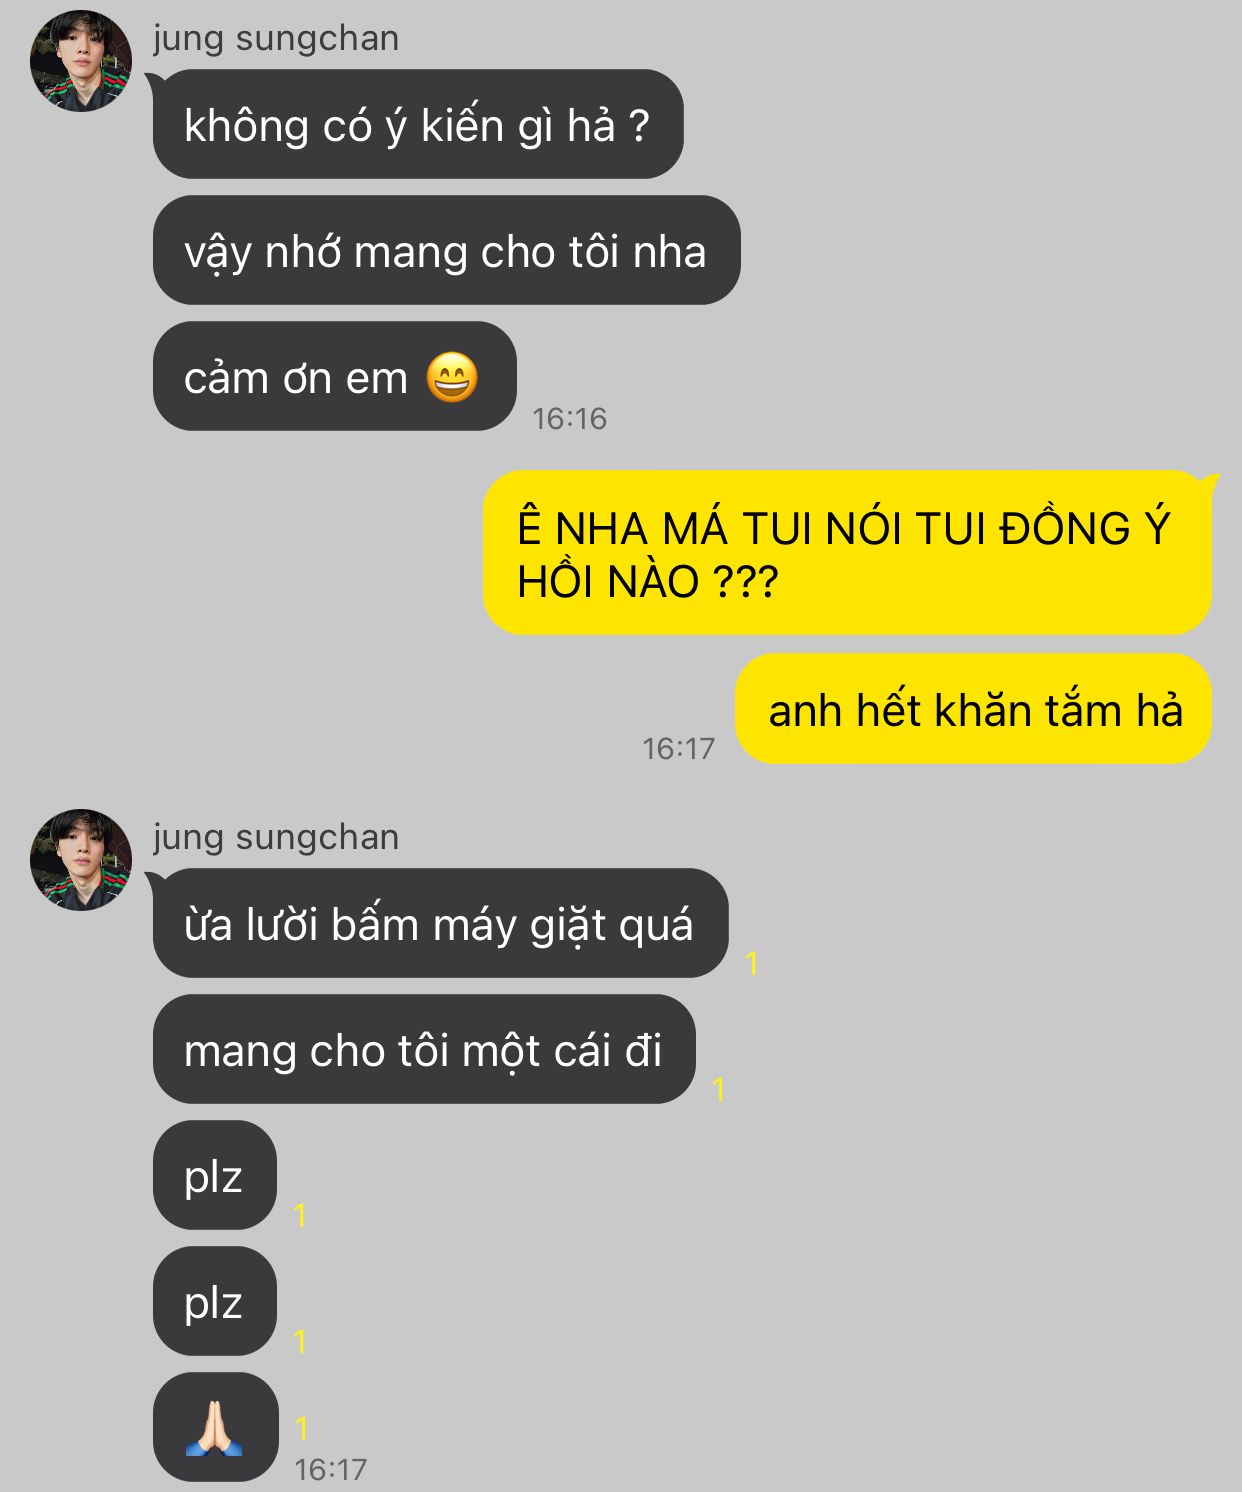1242x1492 pixels.
Task: Tap the grinning emoji in message
Action: 452,377
